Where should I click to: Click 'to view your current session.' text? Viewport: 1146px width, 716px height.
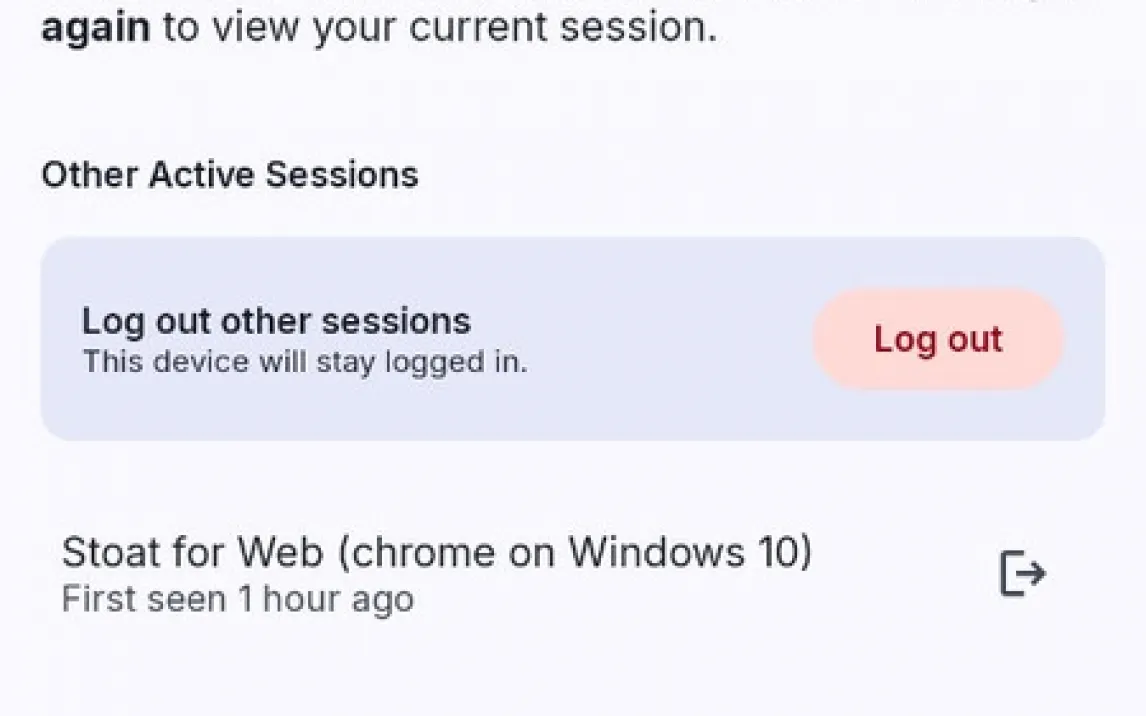click(439, 27)
